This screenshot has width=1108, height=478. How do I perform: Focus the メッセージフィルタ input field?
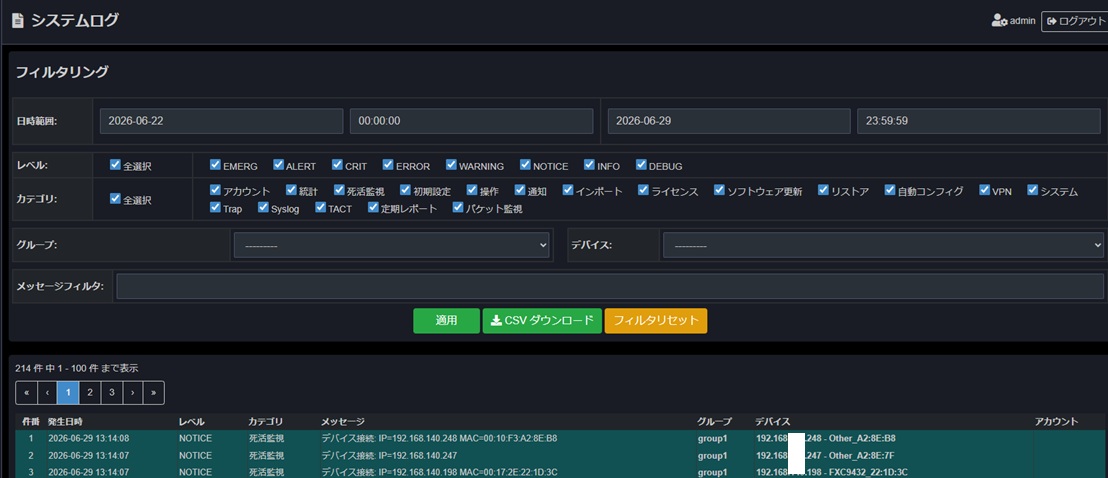click(x=610, y=286)
